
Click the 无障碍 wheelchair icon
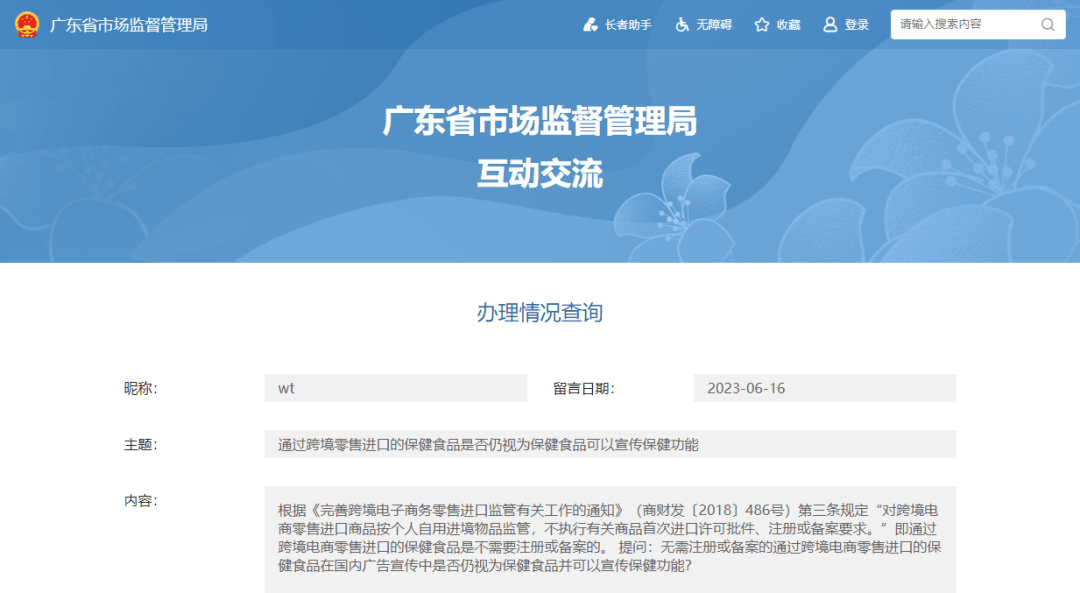(x=682, y=25)
